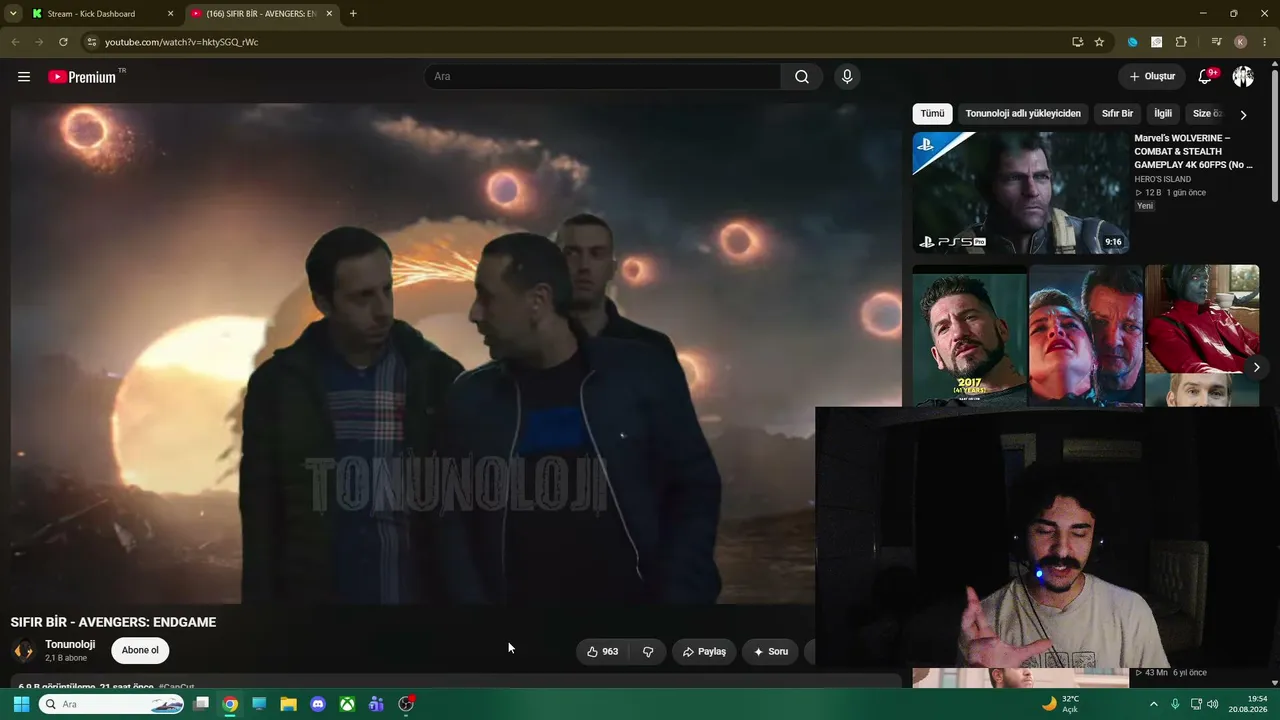The height and width of the screenshot is (720, 1280).
Task: Click the #CapCut hashtag in the description
Action: pos(176,688)
